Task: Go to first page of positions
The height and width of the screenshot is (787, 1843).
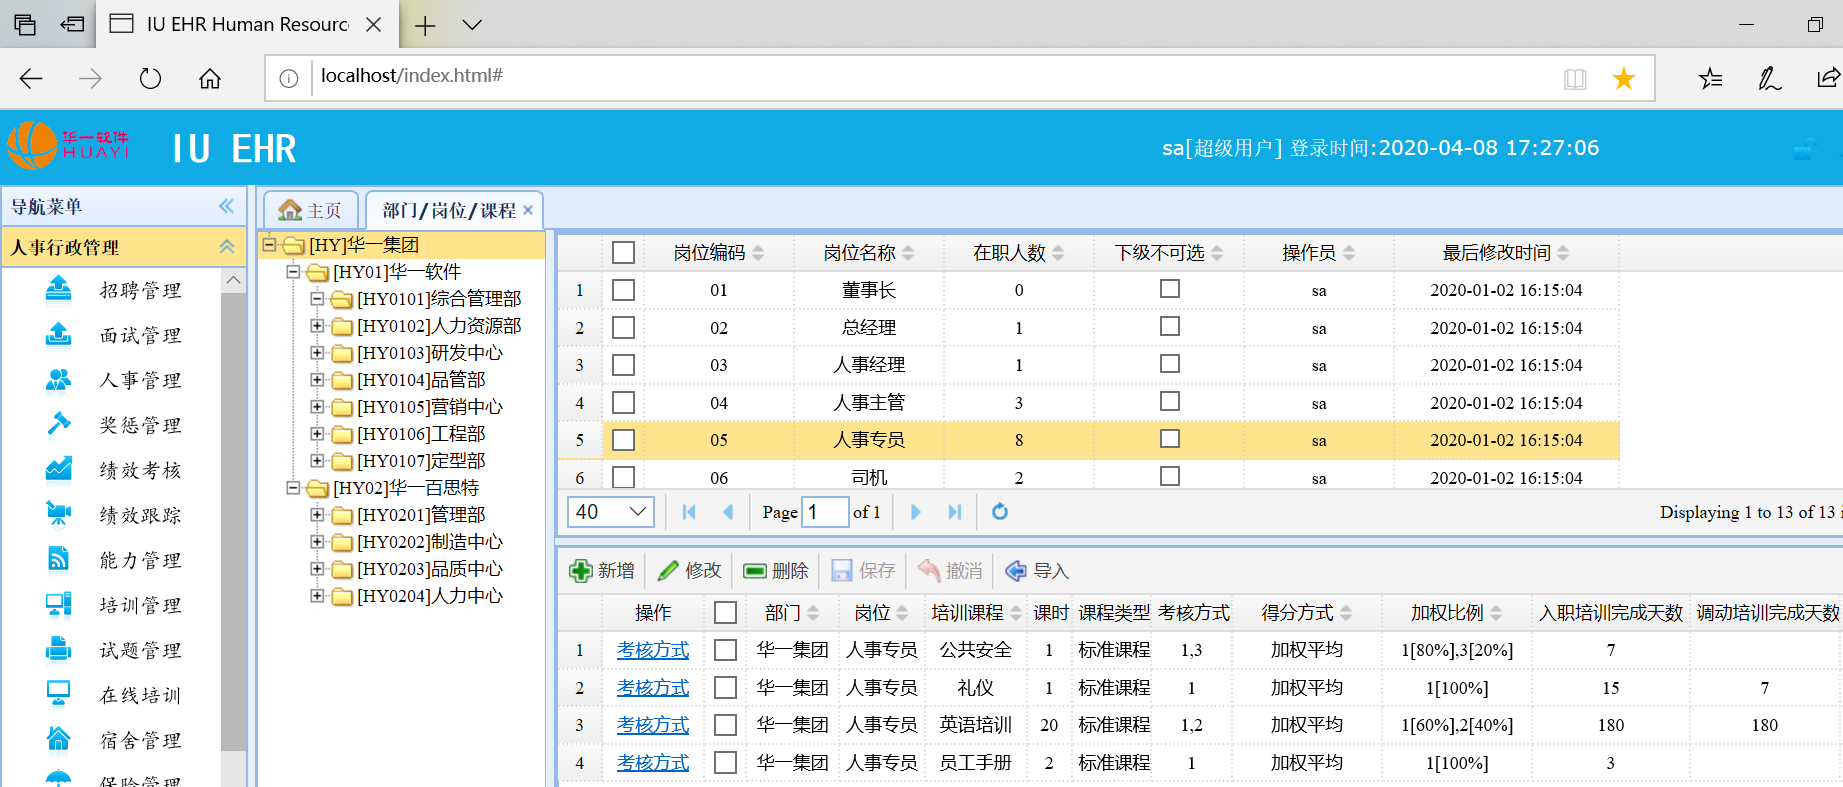Action: pyautogui.click(x=689, y=512)
